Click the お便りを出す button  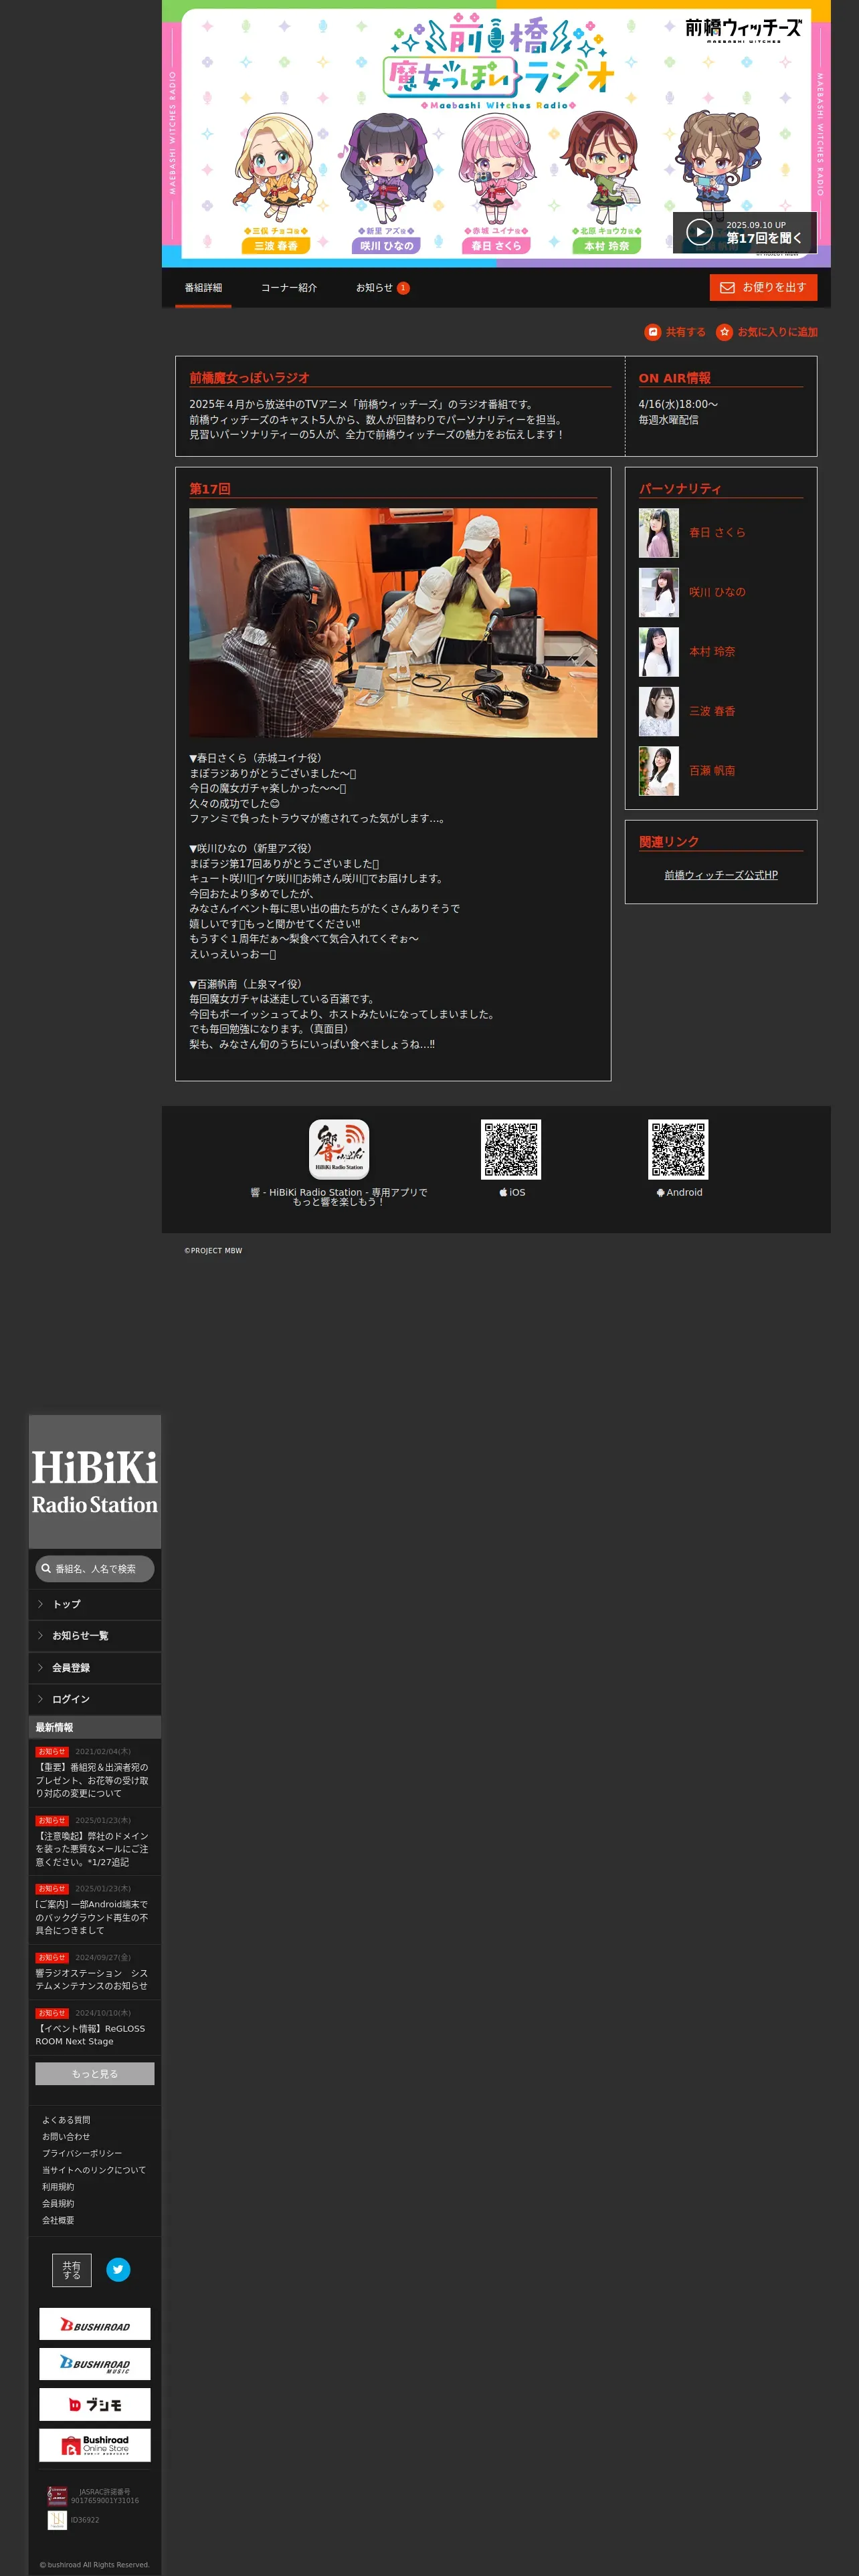[764, 288]
